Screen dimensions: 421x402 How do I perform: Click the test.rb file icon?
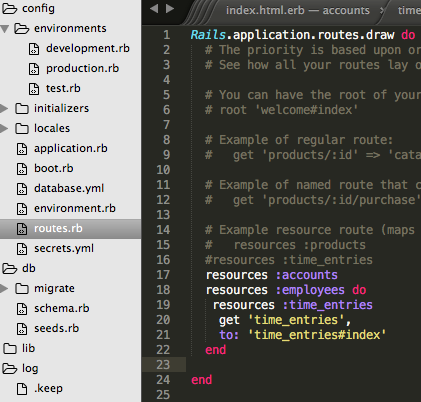coord(34,89)
